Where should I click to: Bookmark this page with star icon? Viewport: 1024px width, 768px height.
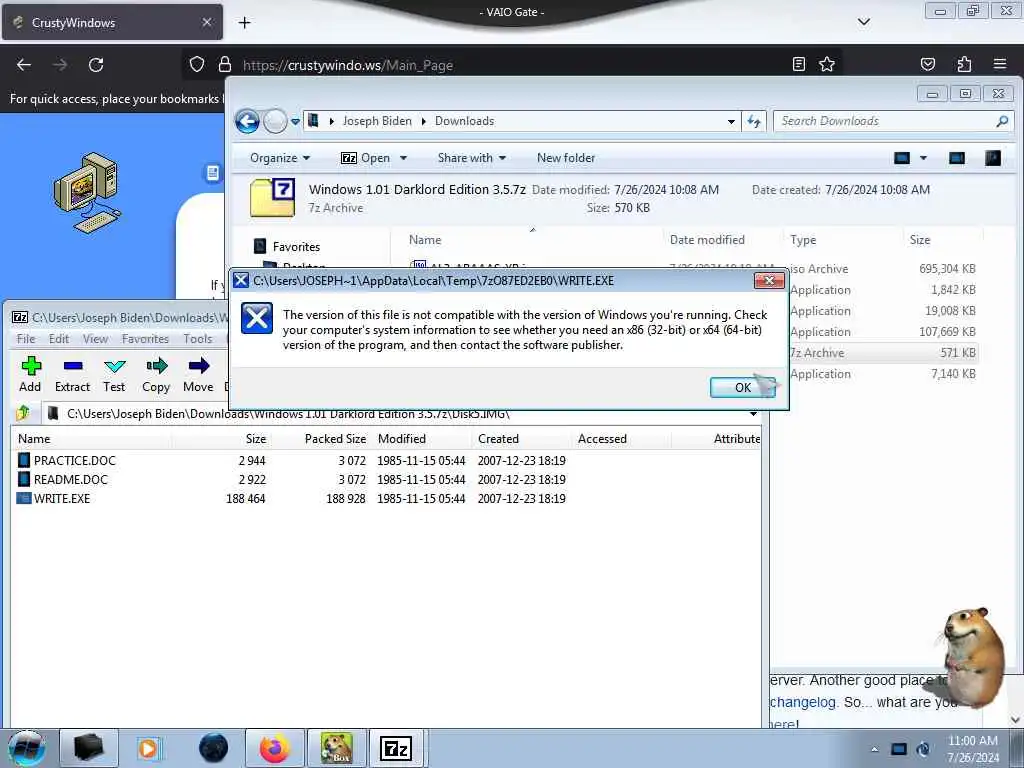(827, 64)
